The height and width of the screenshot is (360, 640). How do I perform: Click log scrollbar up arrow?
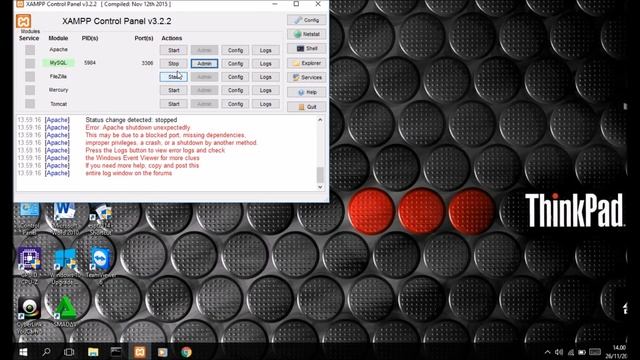point(320,120)
